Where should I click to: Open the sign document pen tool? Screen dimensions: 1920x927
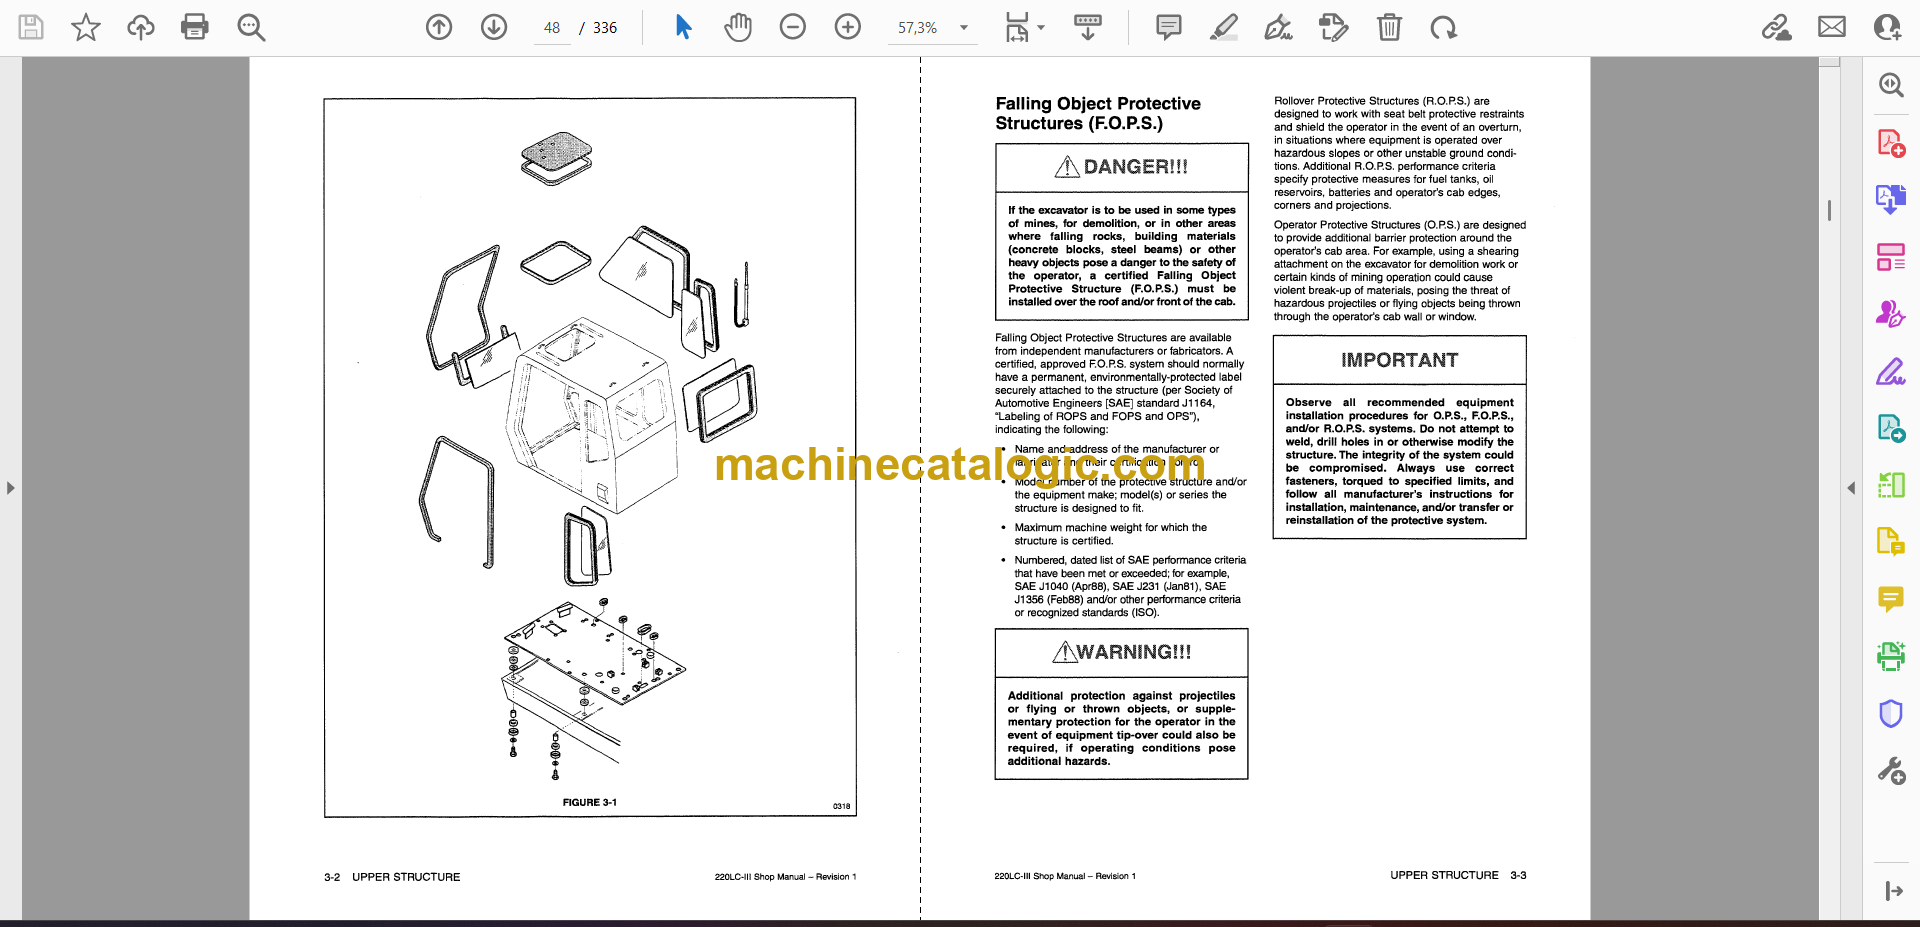coord(1278,27)
